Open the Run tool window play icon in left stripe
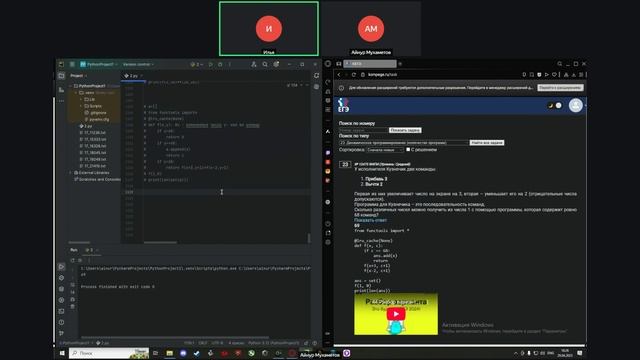 (61, 267)
